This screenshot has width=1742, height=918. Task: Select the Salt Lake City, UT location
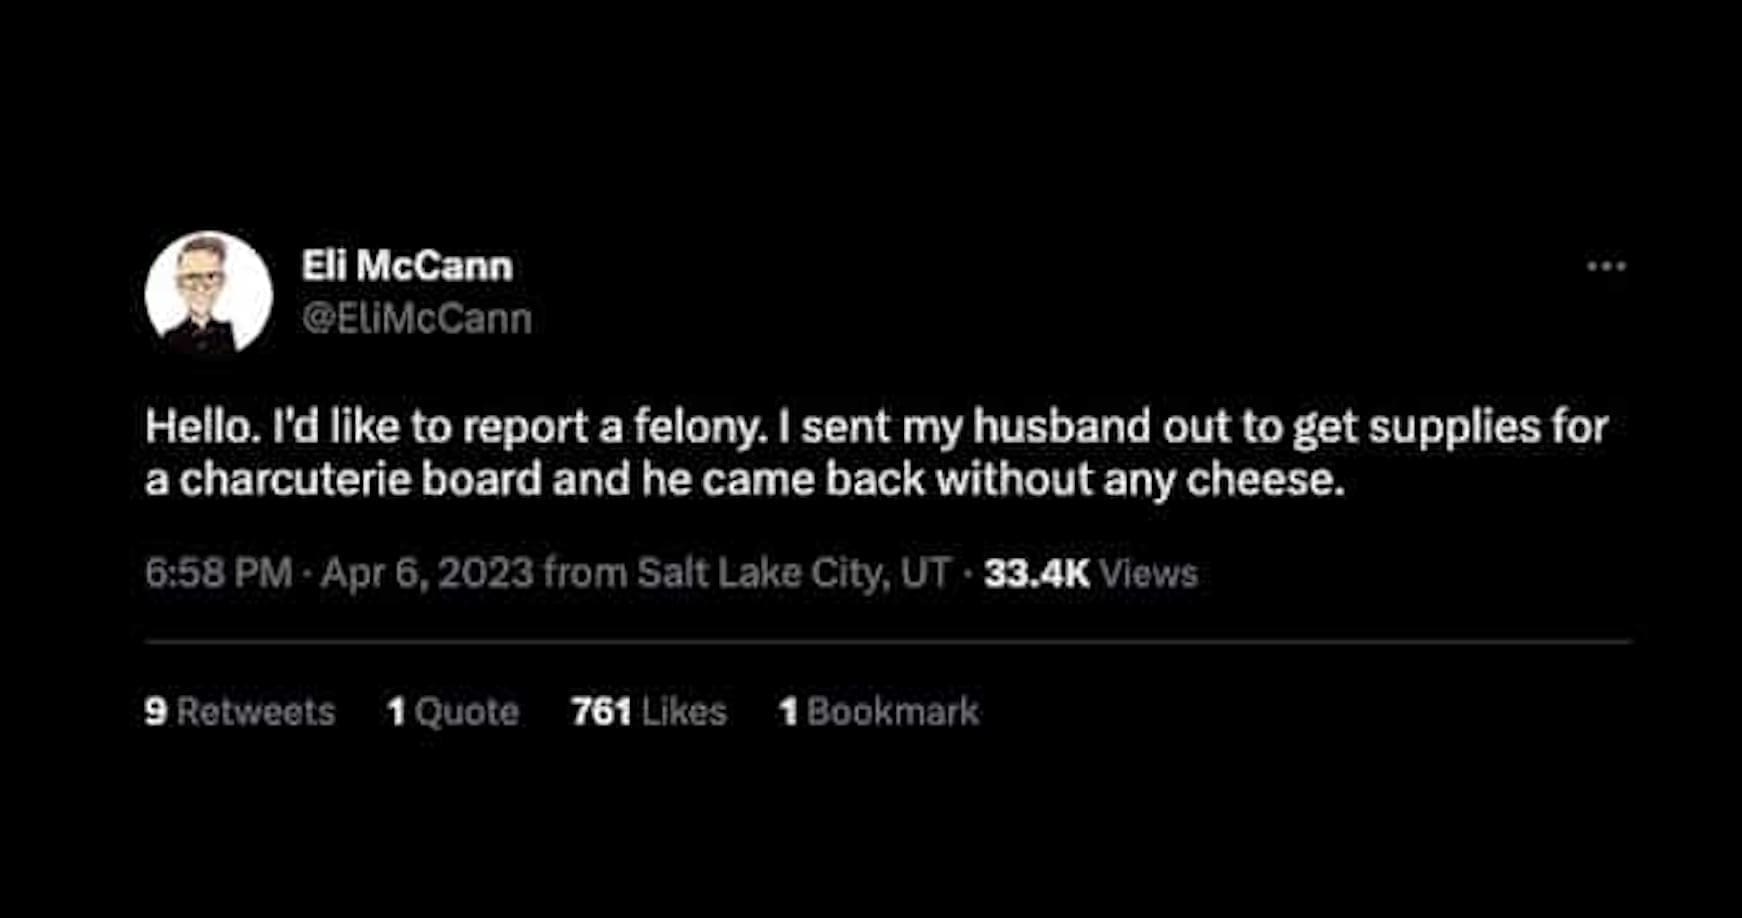click(793, 573)
